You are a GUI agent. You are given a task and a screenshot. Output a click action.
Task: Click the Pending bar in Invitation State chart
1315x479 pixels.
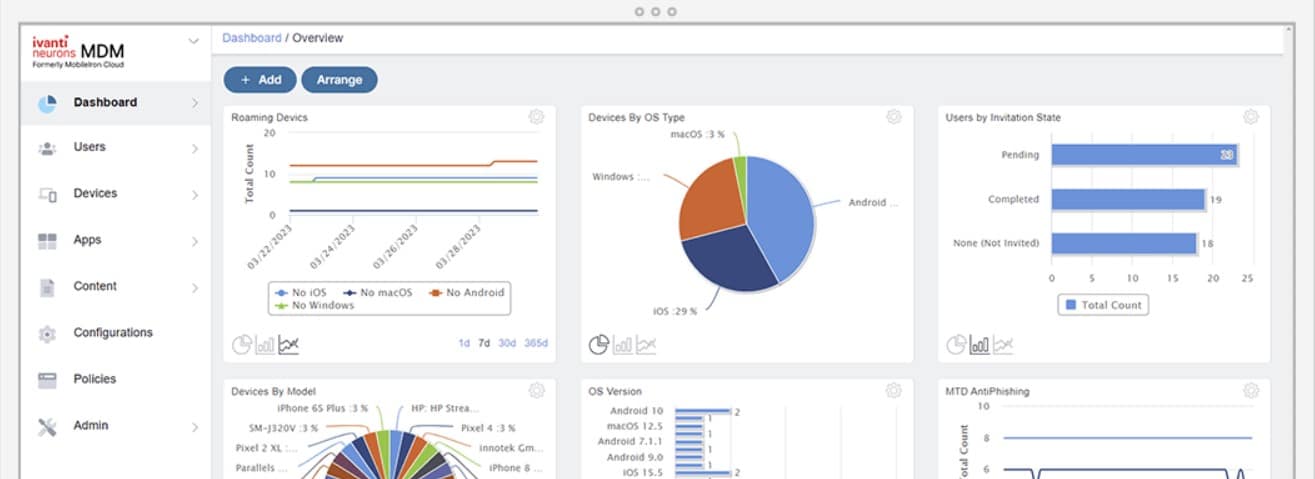pos(1145,155)
